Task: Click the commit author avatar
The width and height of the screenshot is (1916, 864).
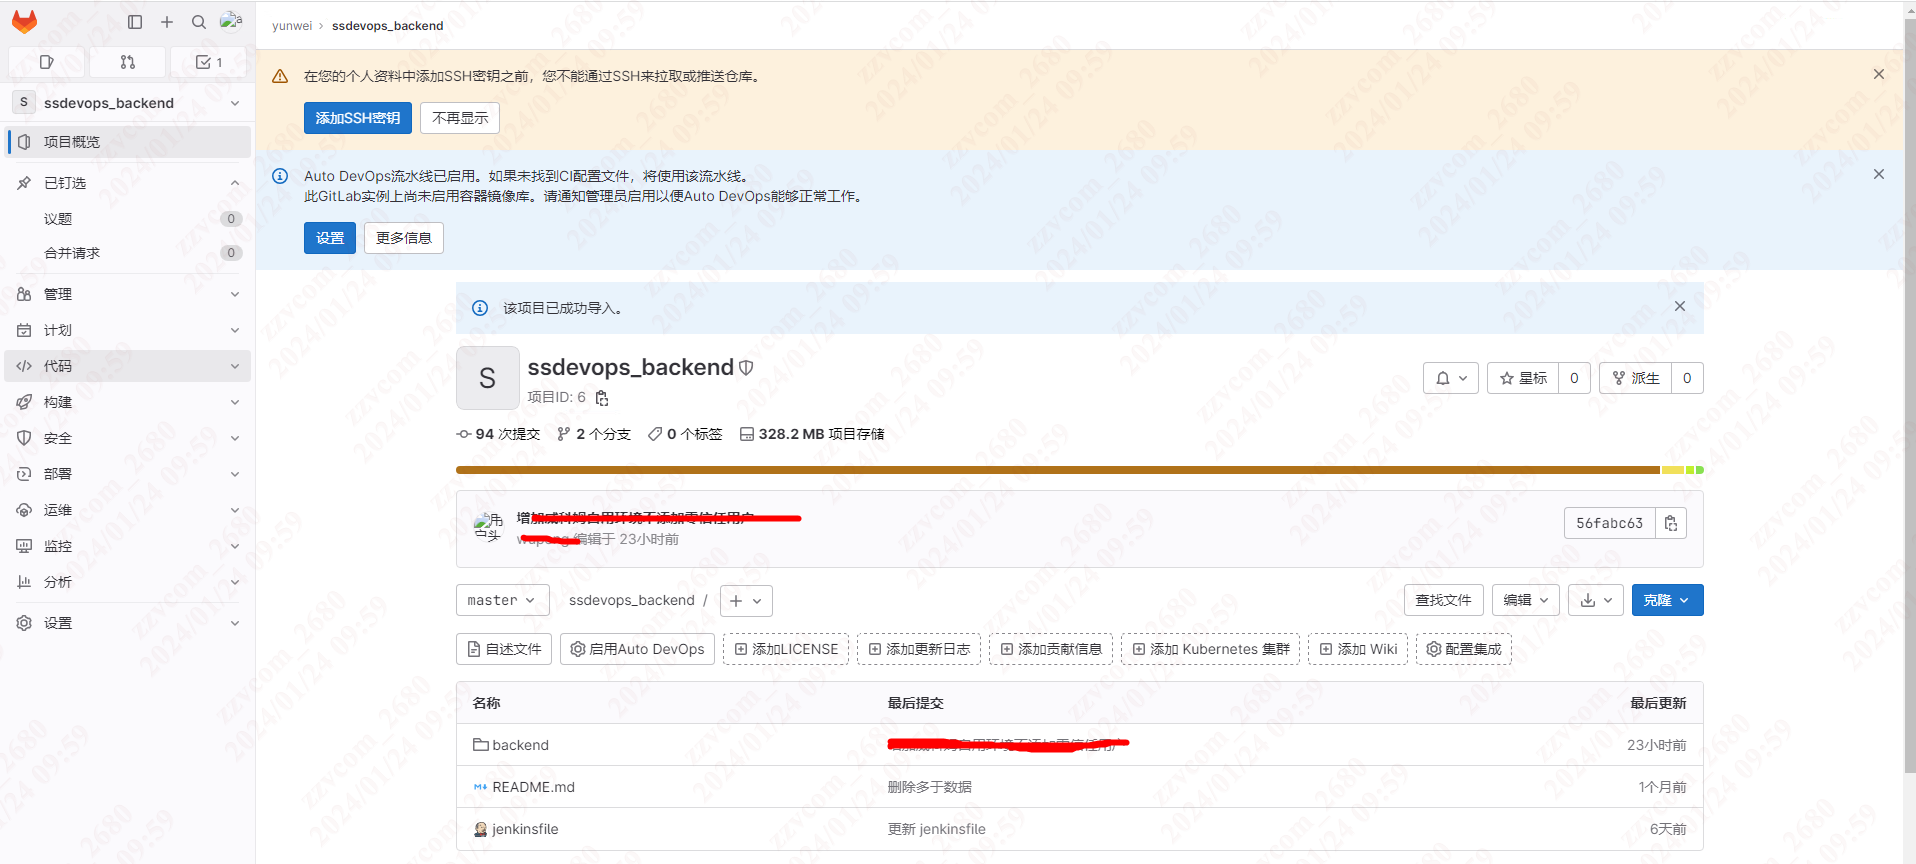Action: click(488, 527)
